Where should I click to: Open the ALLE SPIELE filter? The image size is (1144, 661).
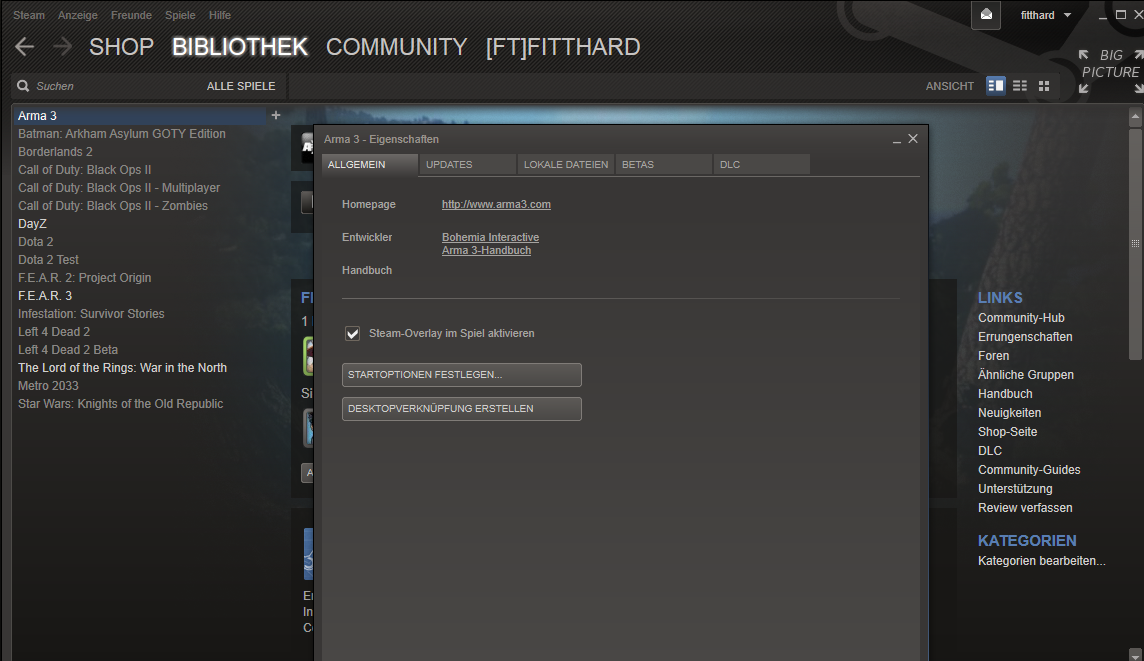tap(241, 86)
